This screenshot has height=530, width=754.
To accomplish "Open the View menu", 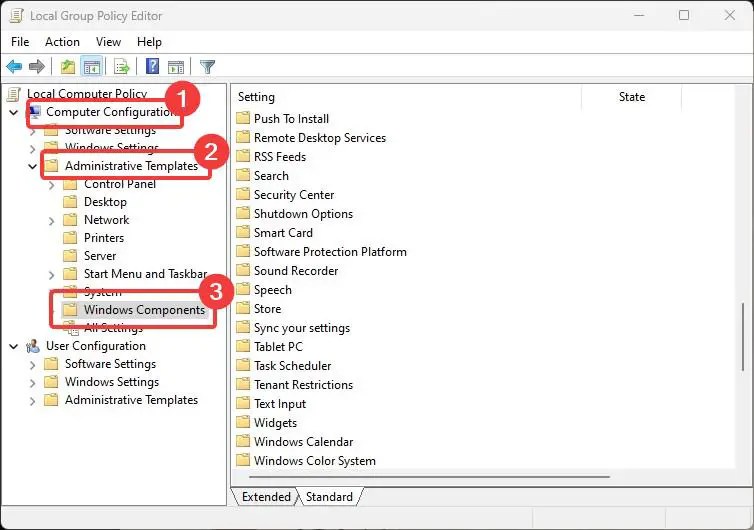I will click(108, 42).
